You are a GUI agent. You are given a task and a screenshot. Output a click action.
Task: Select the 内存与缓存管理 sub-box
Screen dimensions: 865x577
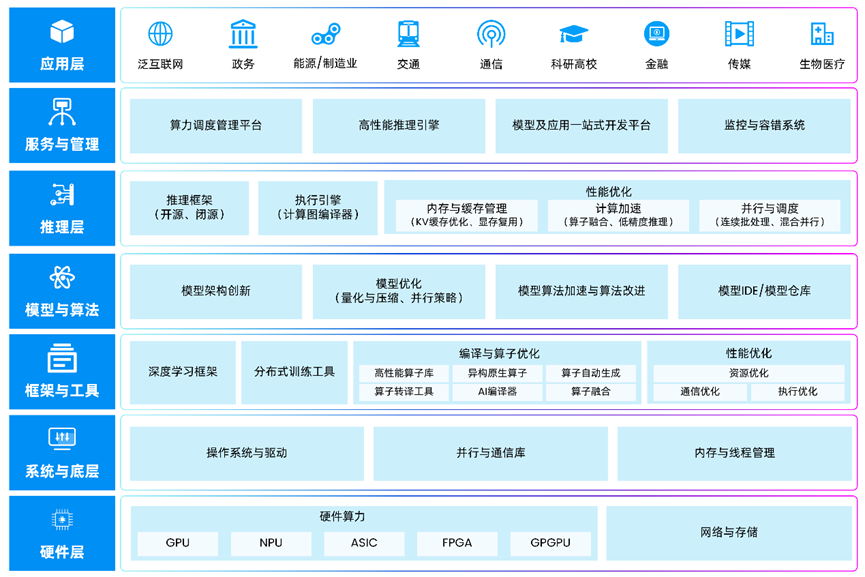tap(467, 215)
